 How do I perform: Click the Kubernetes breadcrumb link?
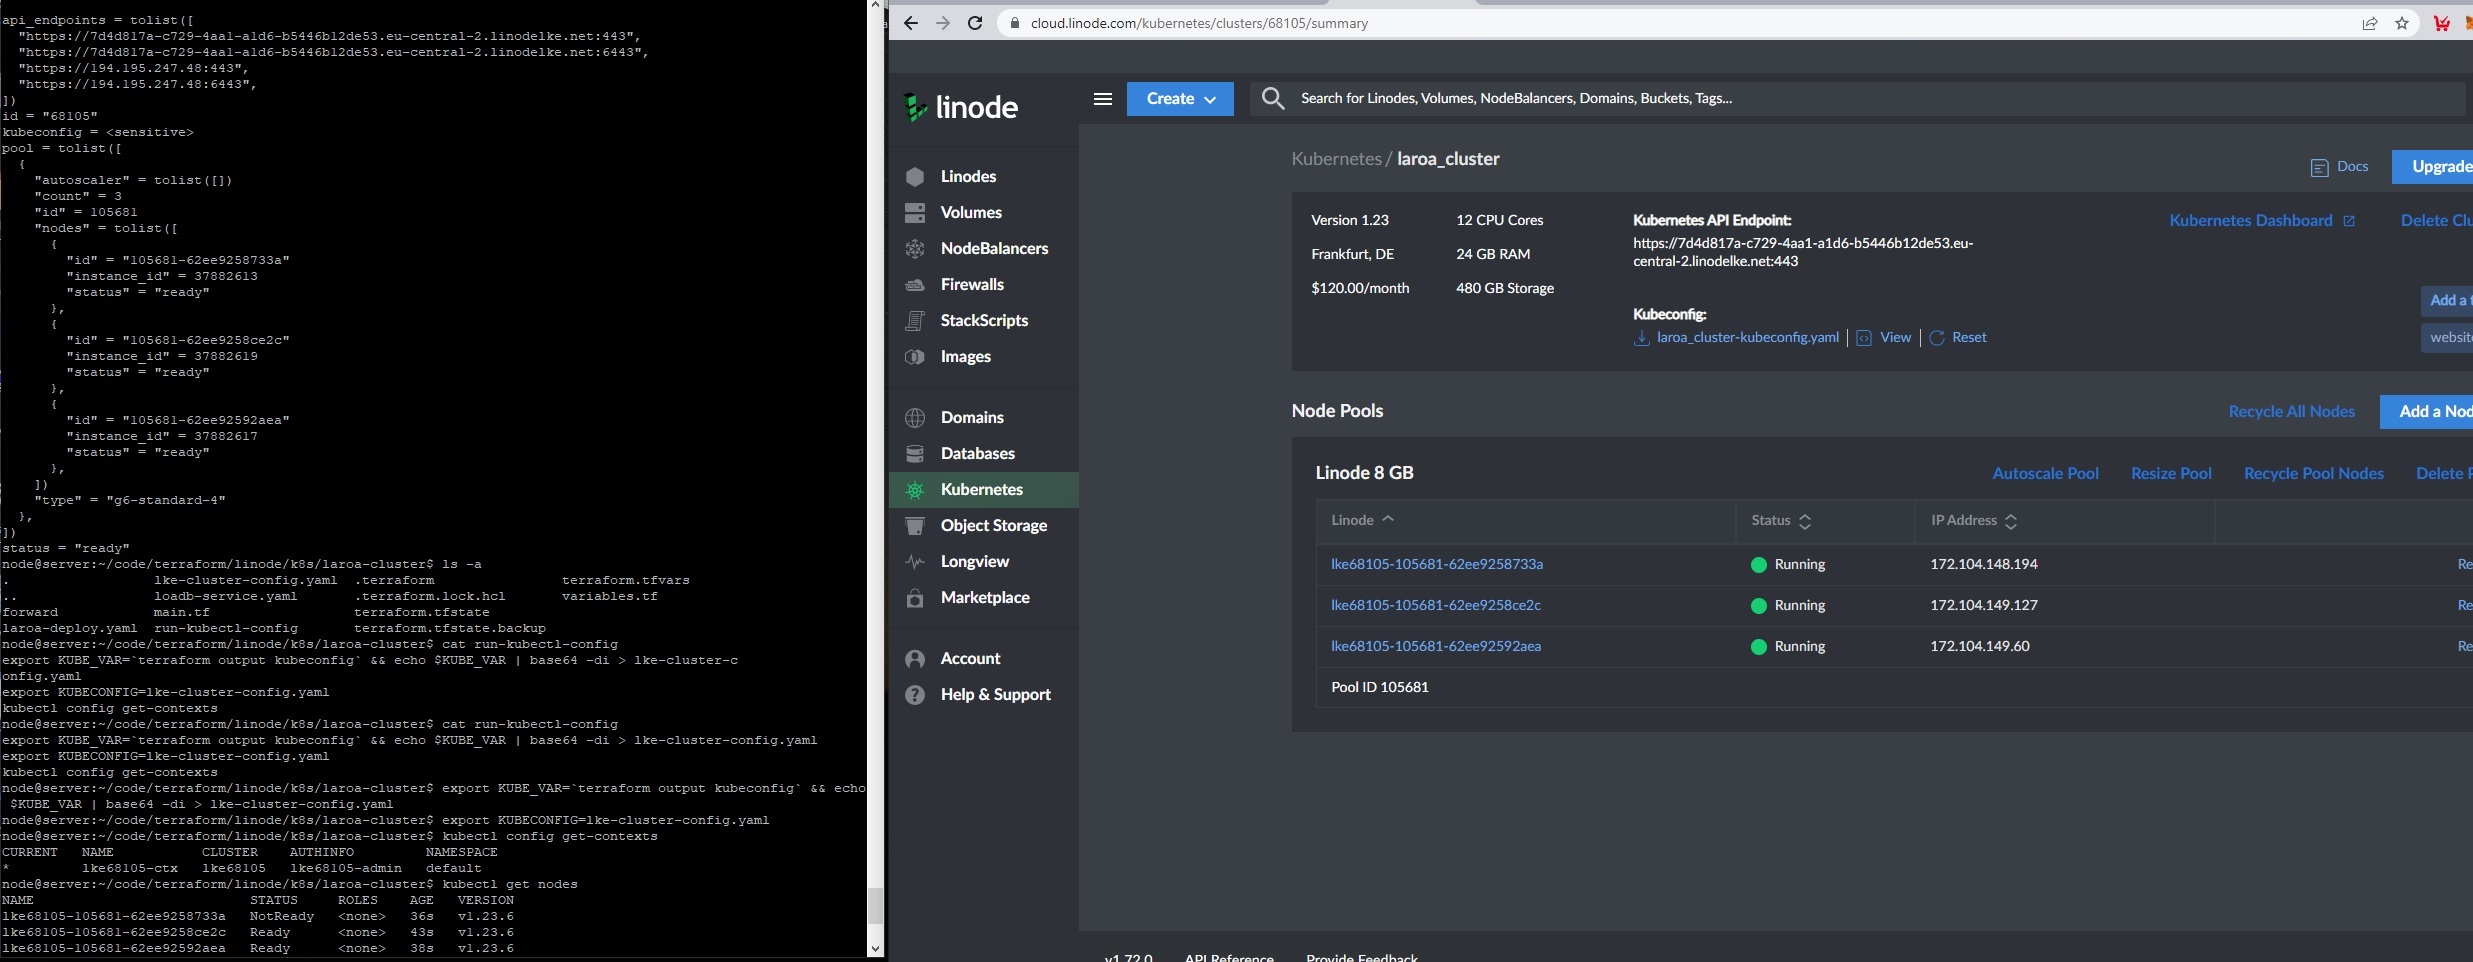click(1336, 159)
